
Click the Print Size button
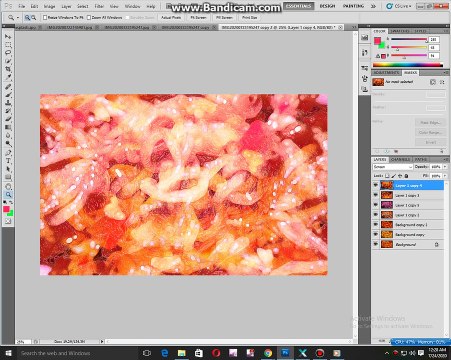click(x=249, y=17)
